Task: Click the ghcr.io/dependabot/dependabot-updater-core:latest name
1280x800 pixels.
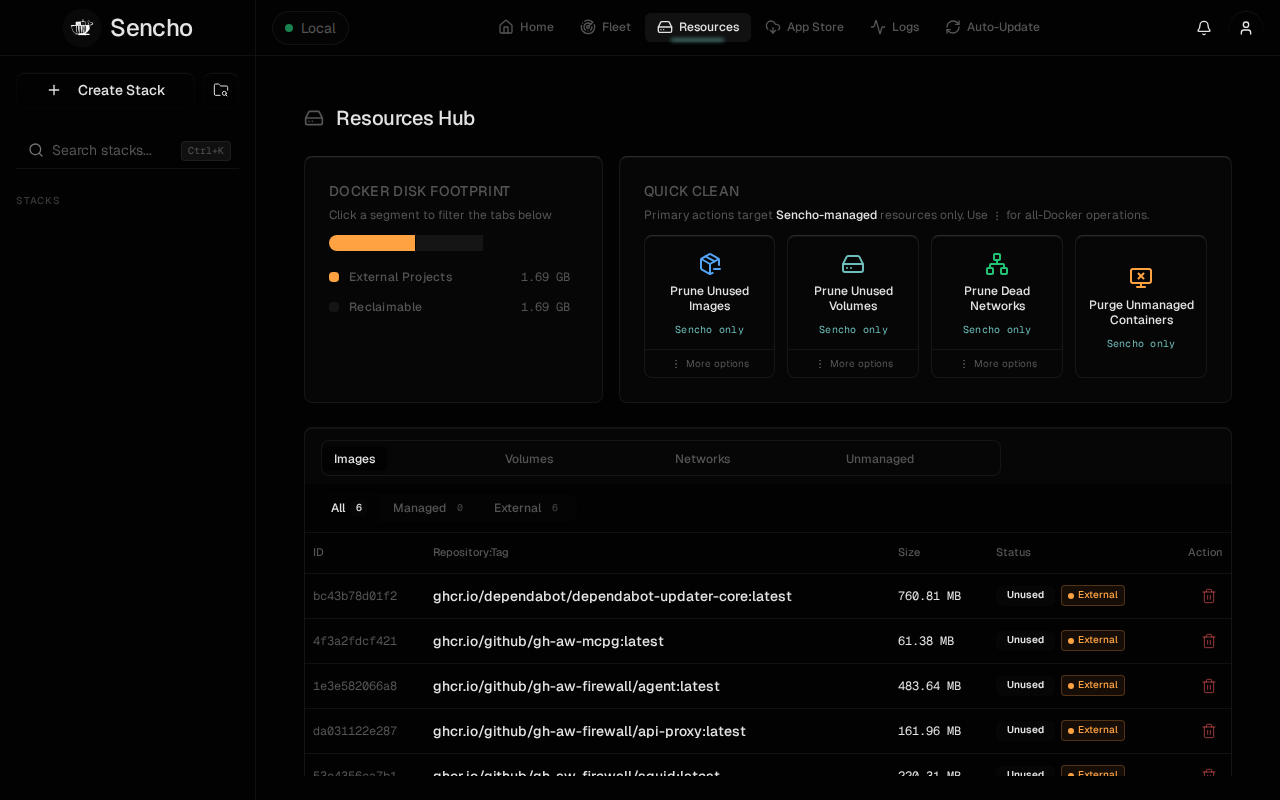Action: click(612, 596)
